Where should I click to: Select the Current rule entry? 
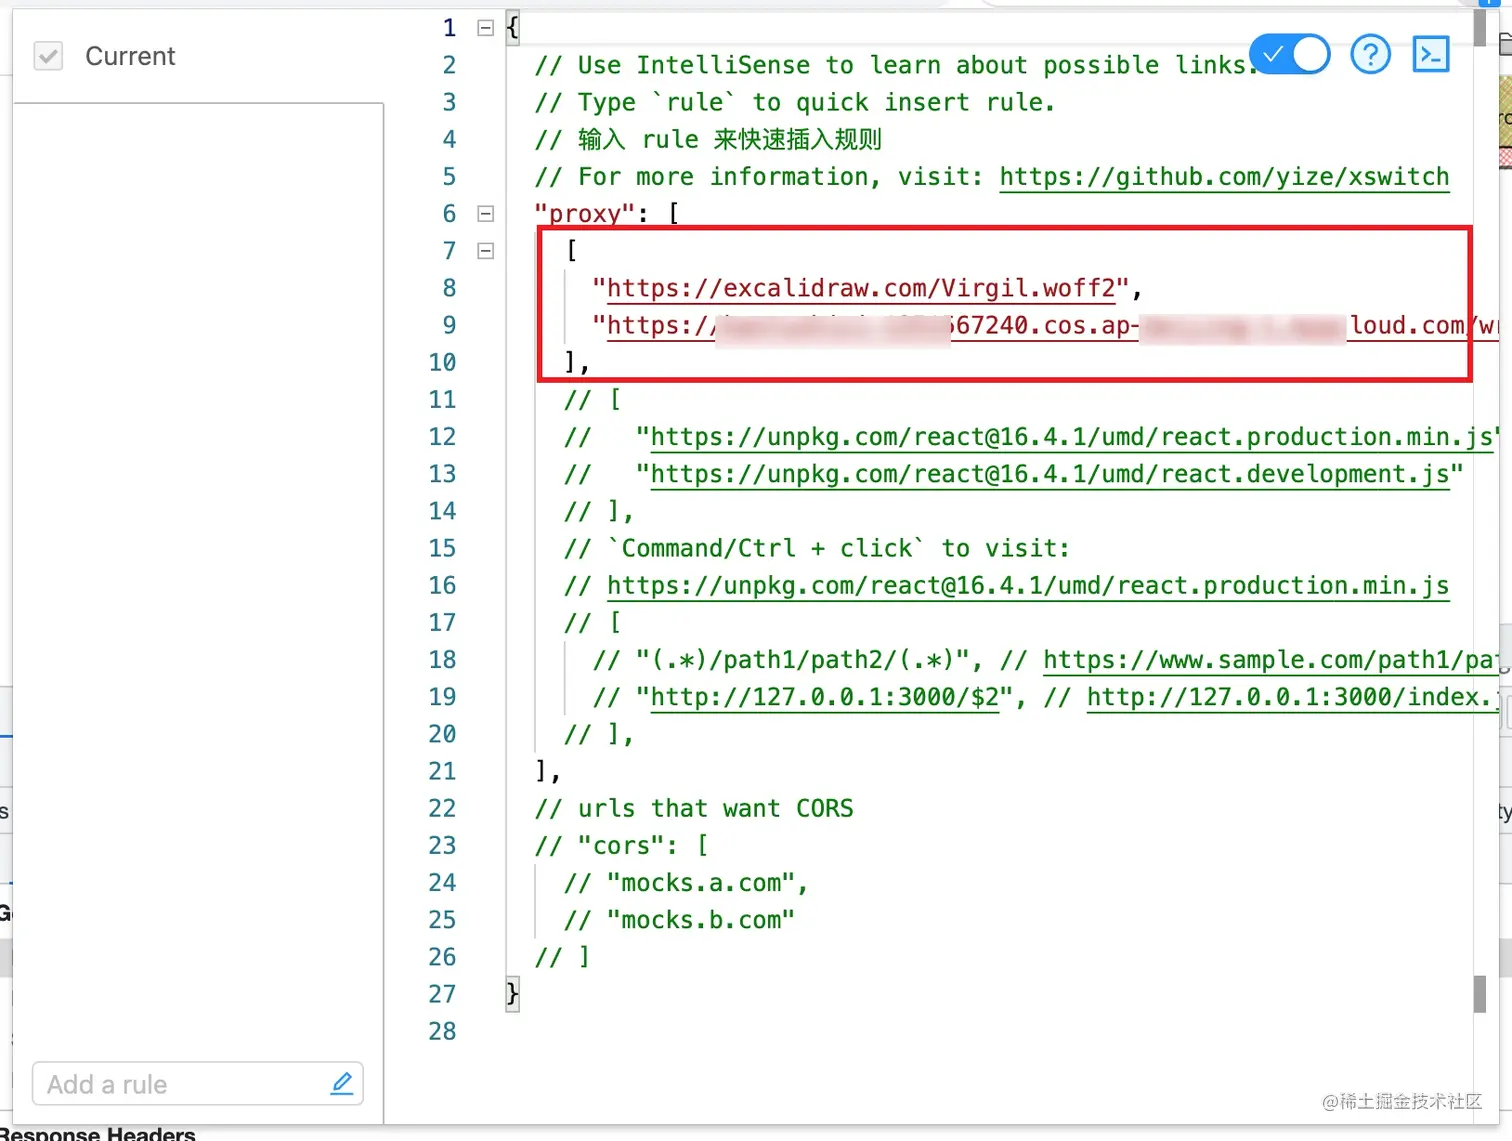130,56
